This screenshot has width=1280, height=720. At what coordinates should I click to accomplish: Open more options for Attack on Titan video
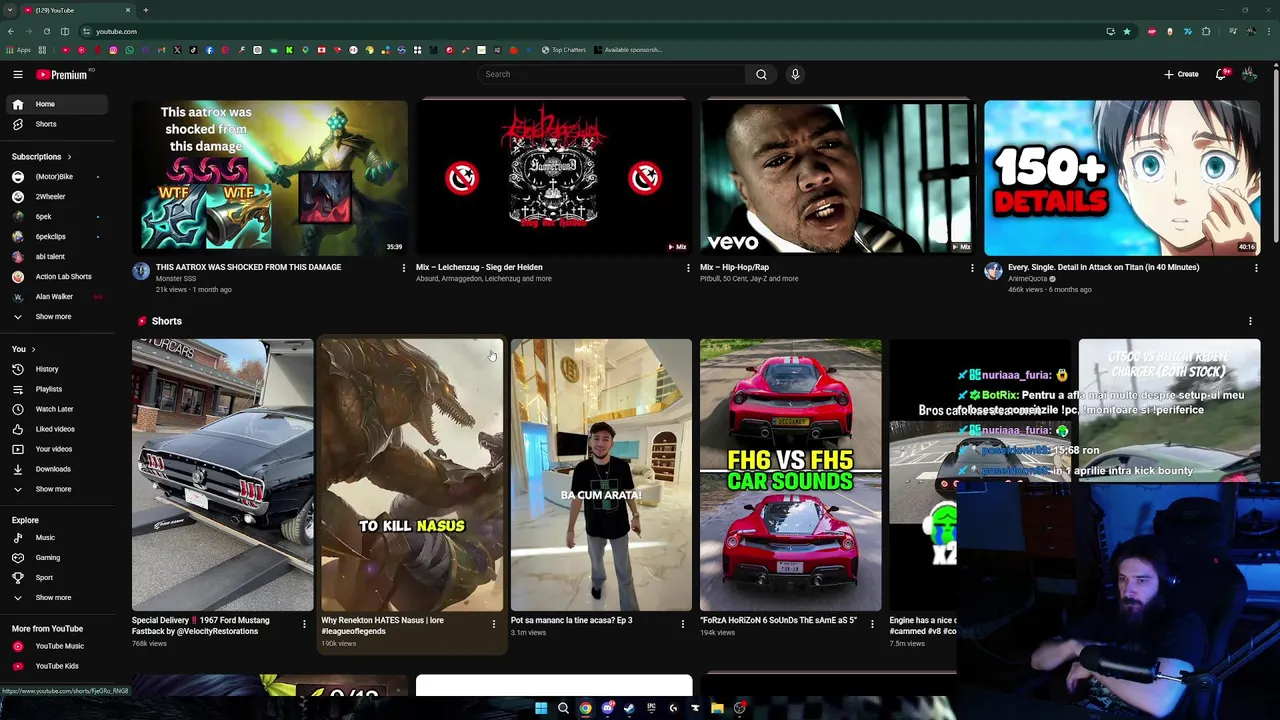[x=1256, y=268]
